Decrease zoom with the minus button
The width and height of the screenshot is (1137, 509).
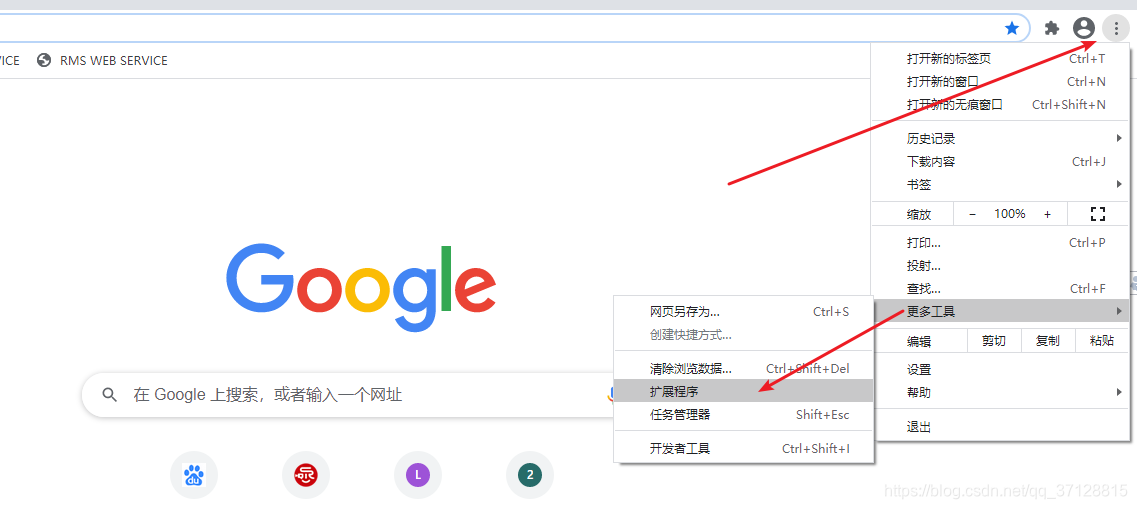click(x=972, y=214)
